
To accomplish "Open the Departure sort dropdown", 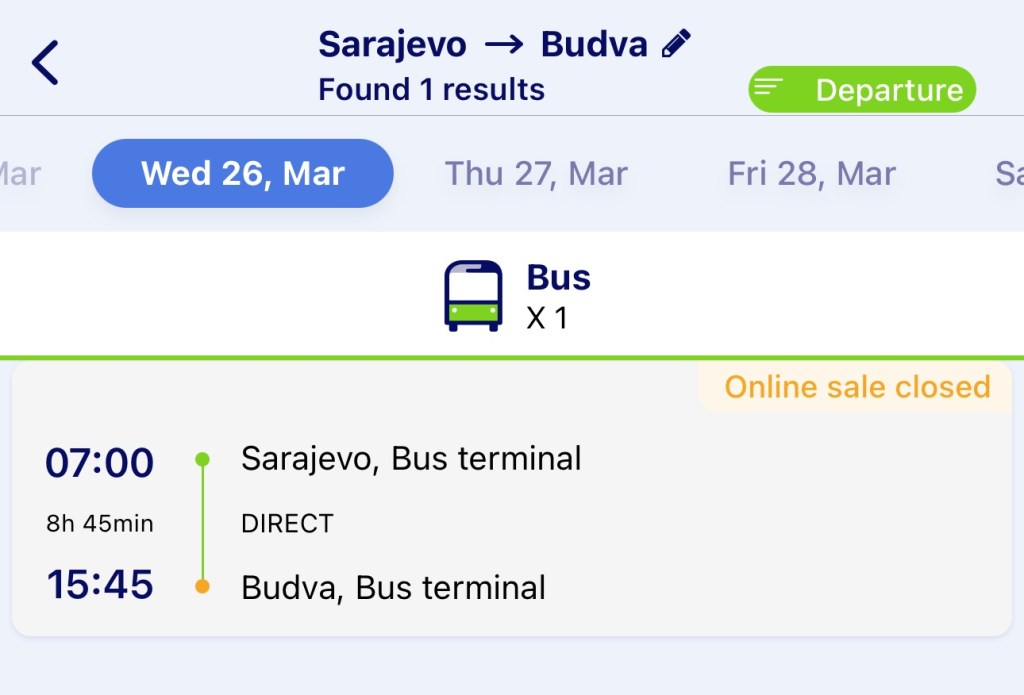I will [x=862, y=90].
